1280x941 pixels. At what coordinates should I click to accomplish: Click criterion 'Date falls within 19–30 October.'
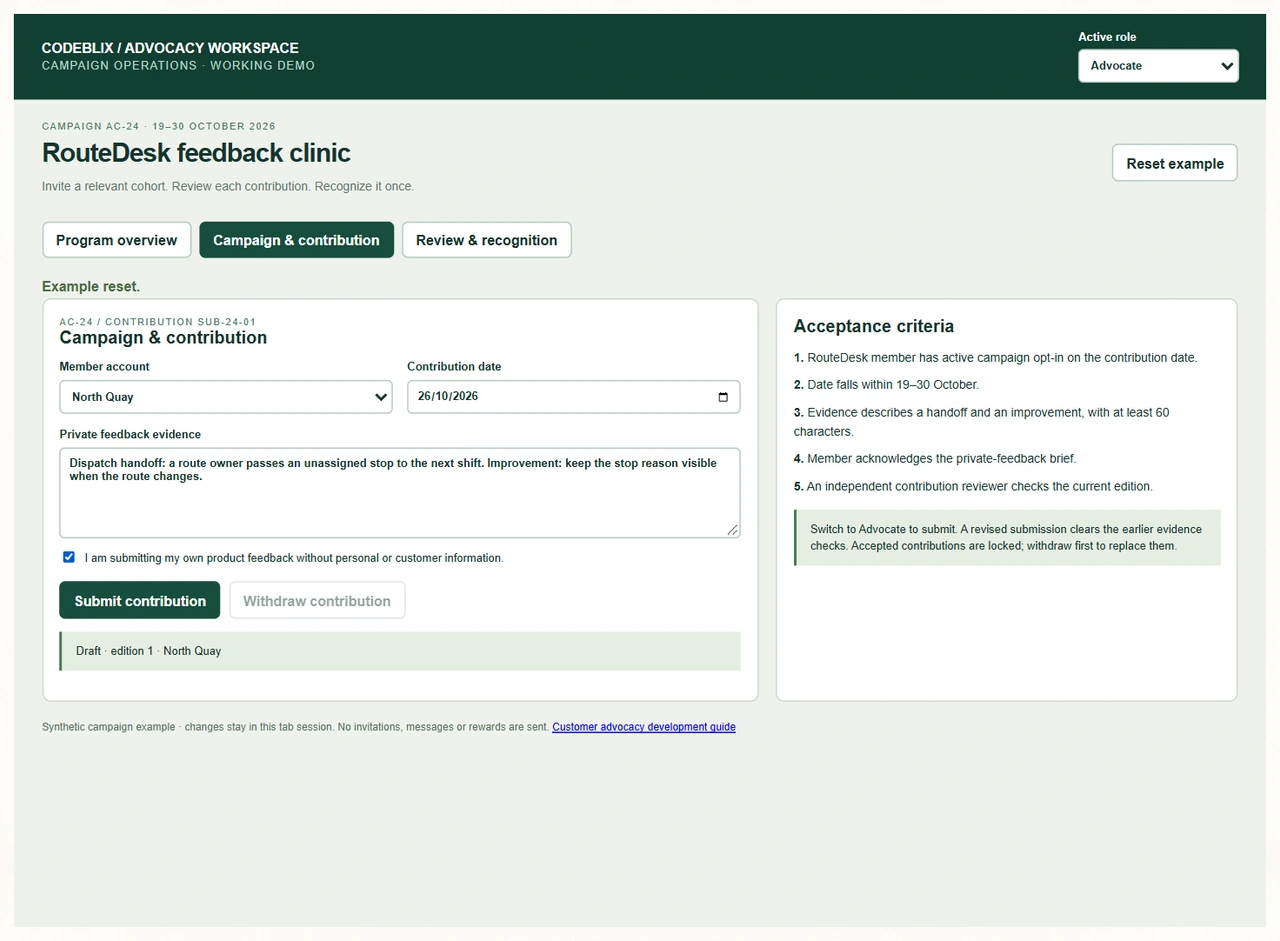886,385
